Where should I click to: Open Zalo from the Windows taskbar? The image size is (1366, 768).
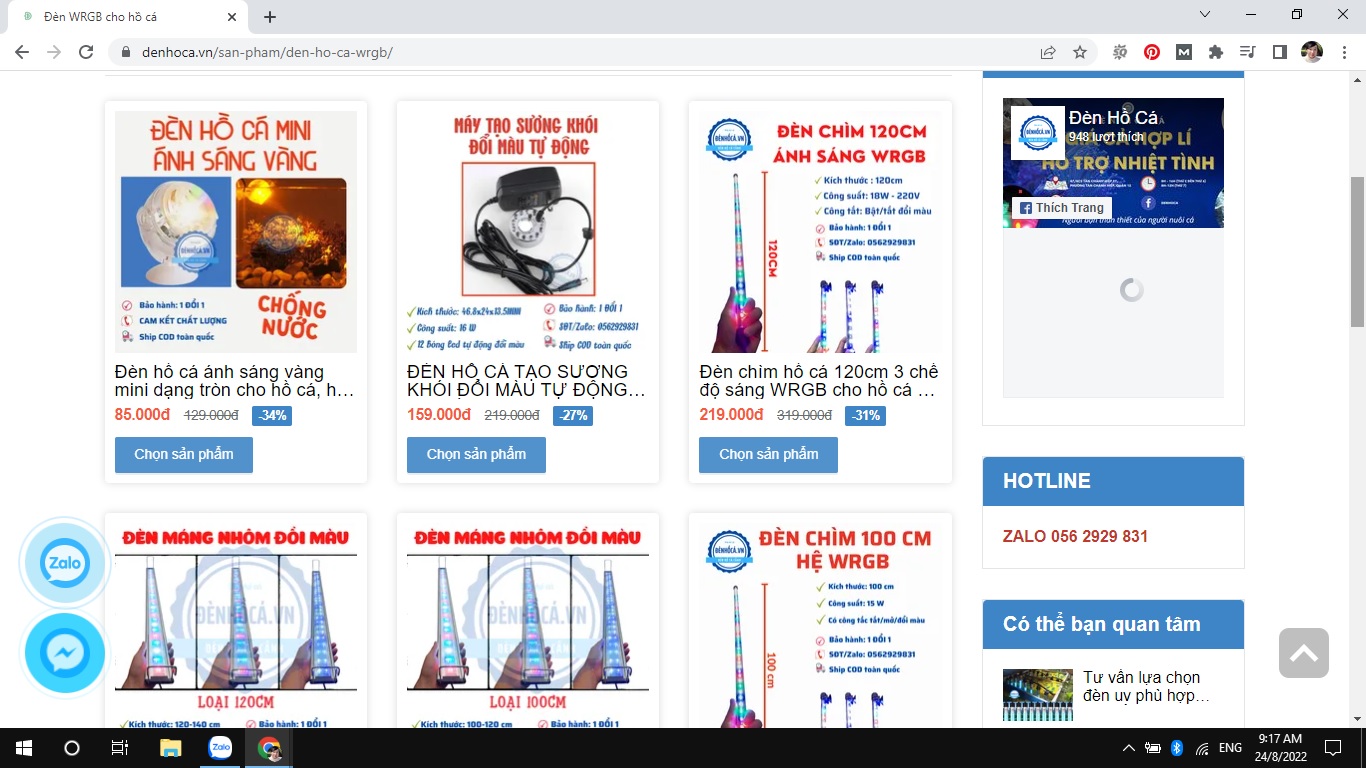click(220, 748)
